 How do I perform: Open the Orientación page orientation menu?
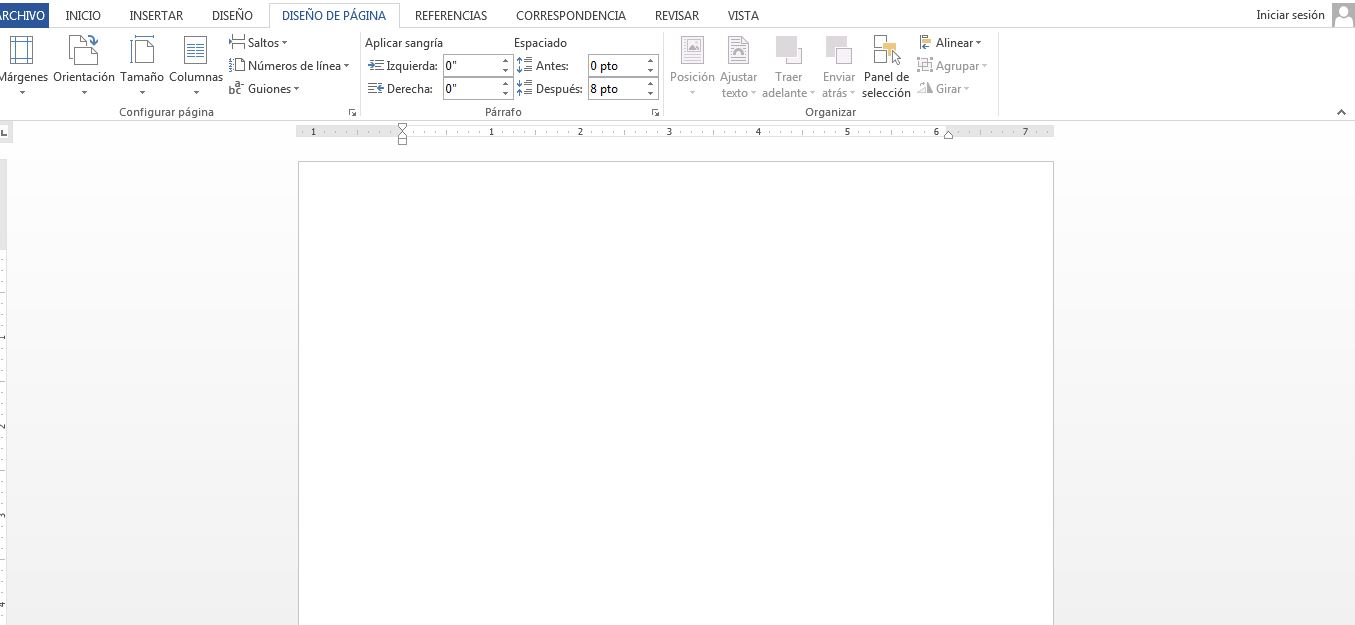[84, 66]
